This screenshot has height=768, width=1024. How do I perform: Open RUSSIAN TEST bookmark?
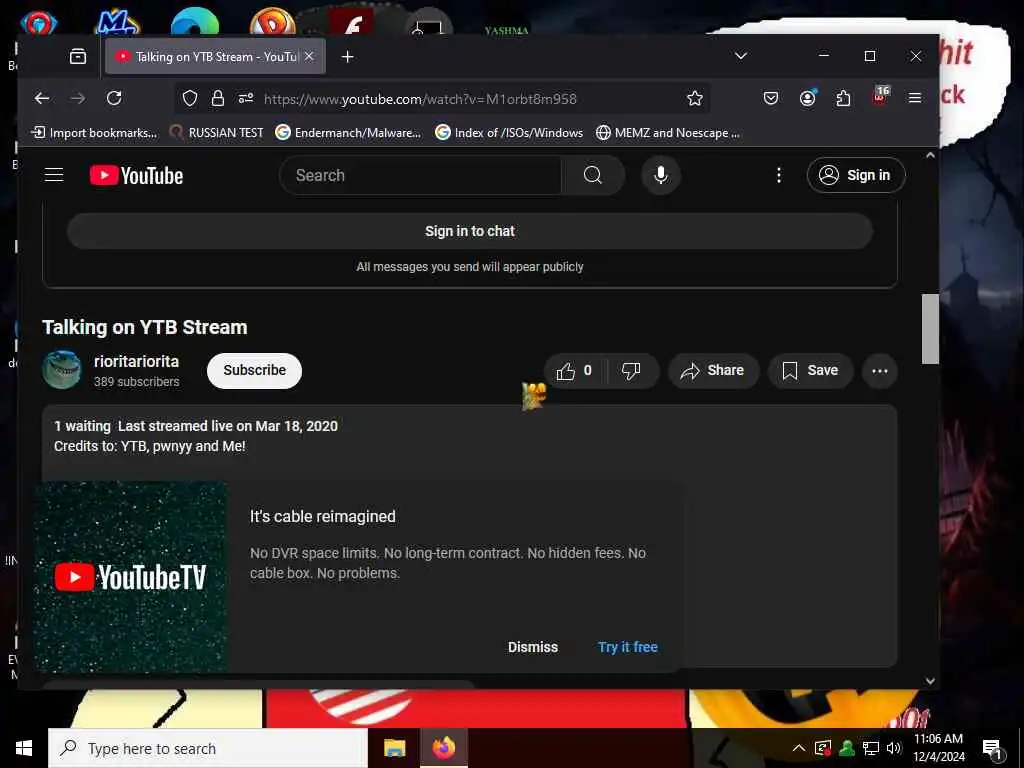click(x=216, y=133)
